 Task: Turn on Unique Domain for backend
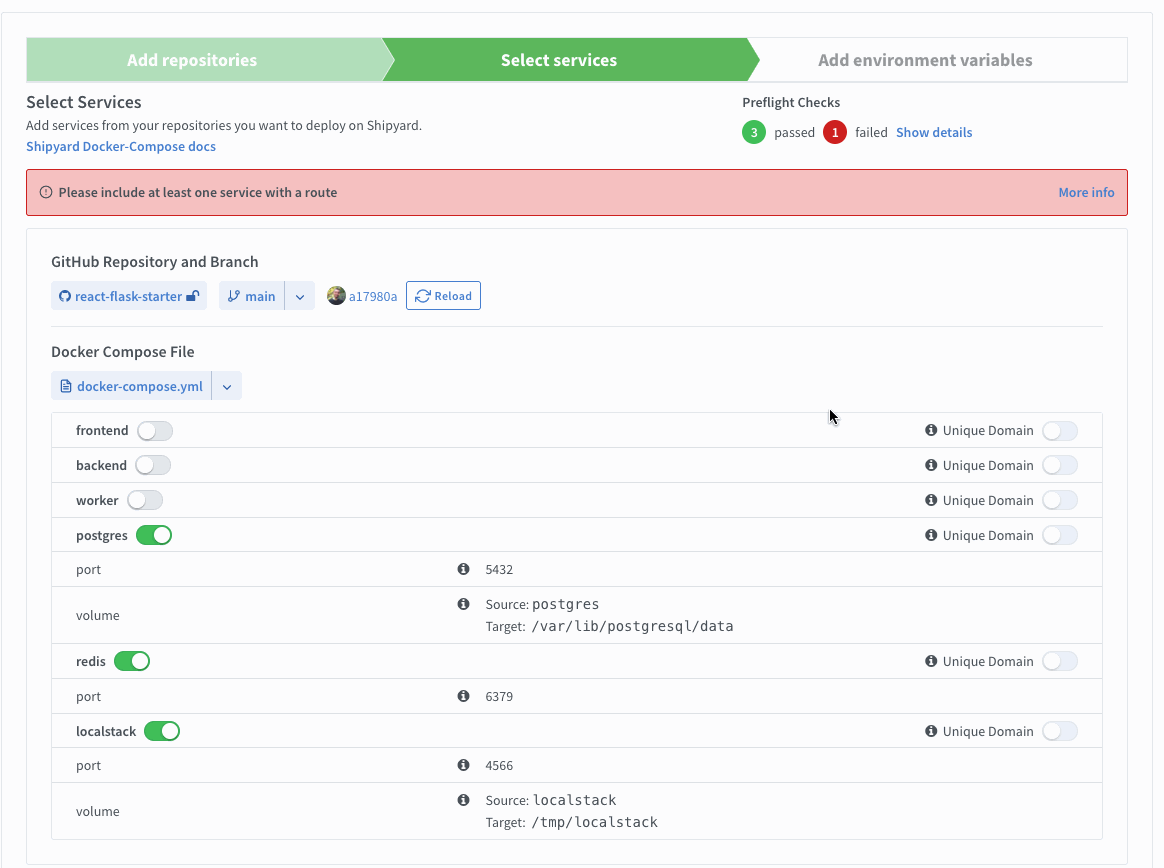1059,466
